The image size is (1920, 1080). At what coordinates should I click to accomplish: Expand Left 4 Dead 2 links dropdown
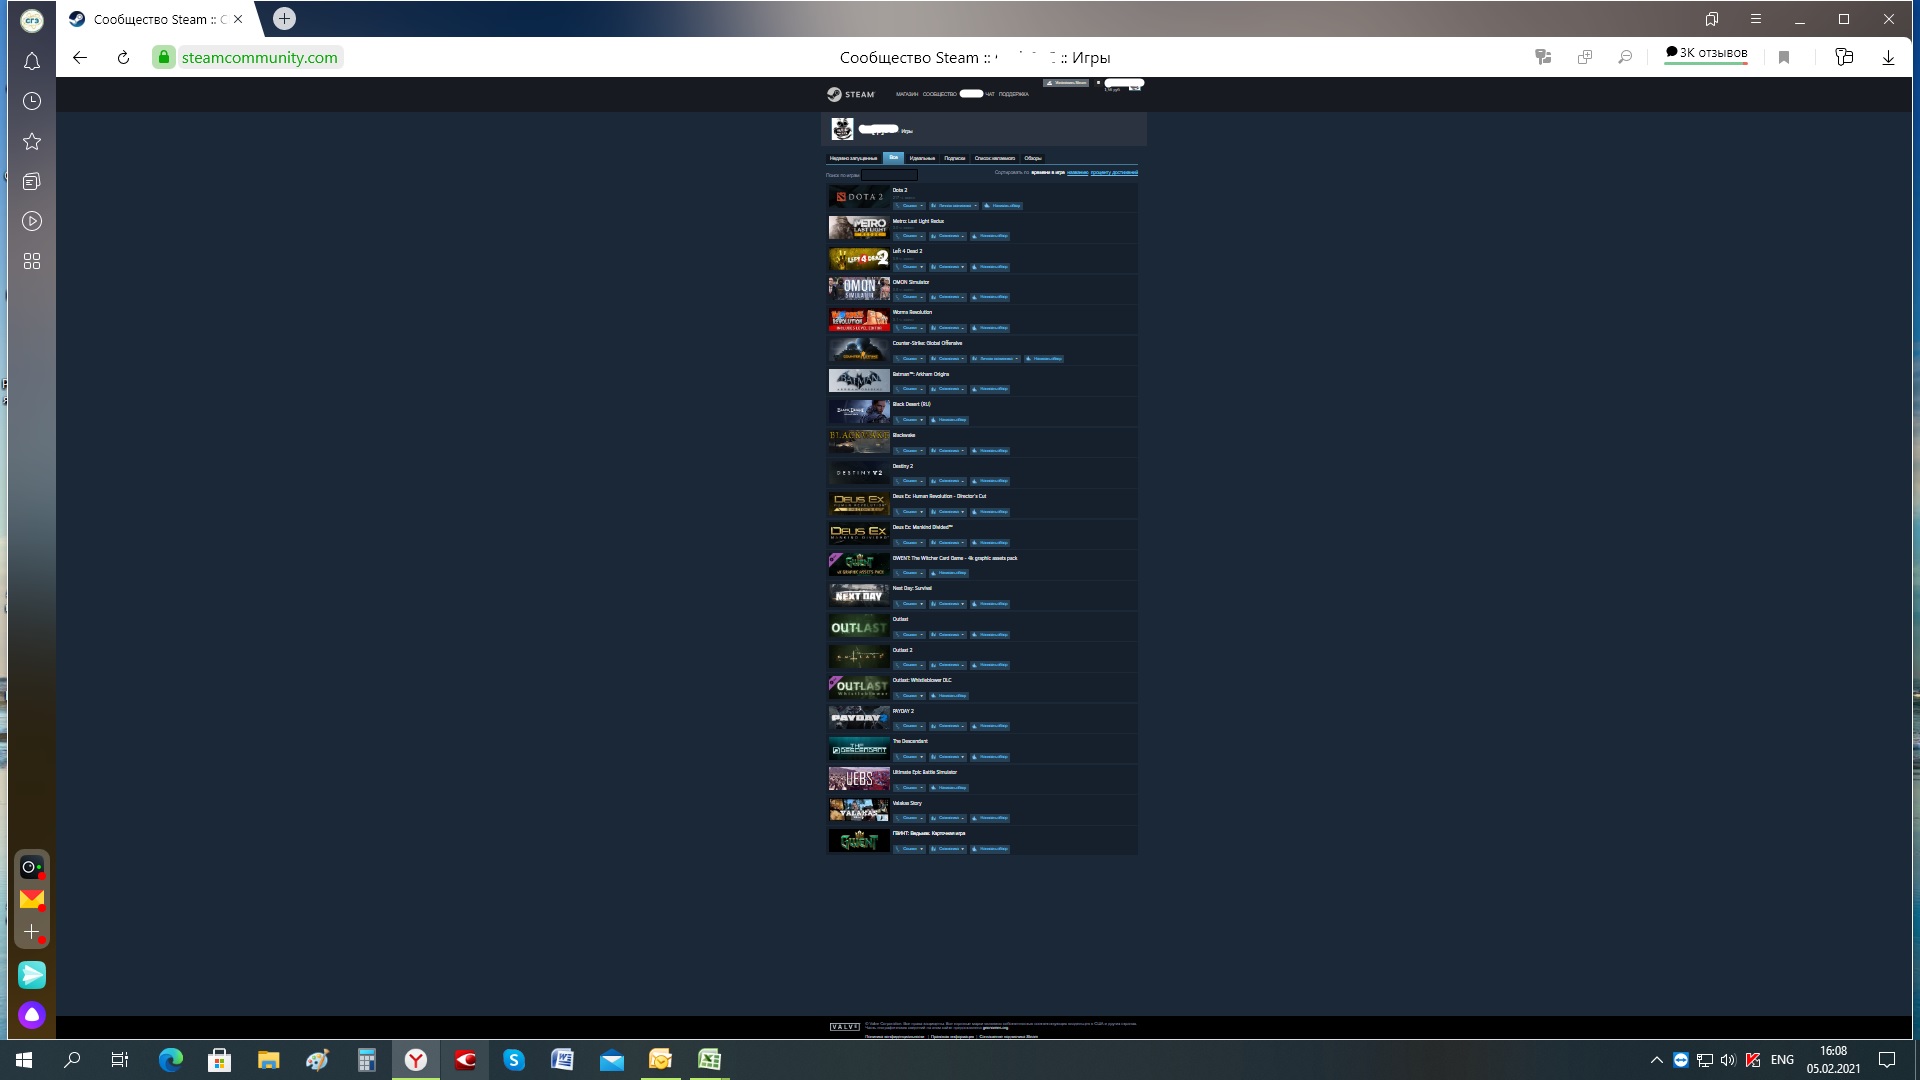909,267
